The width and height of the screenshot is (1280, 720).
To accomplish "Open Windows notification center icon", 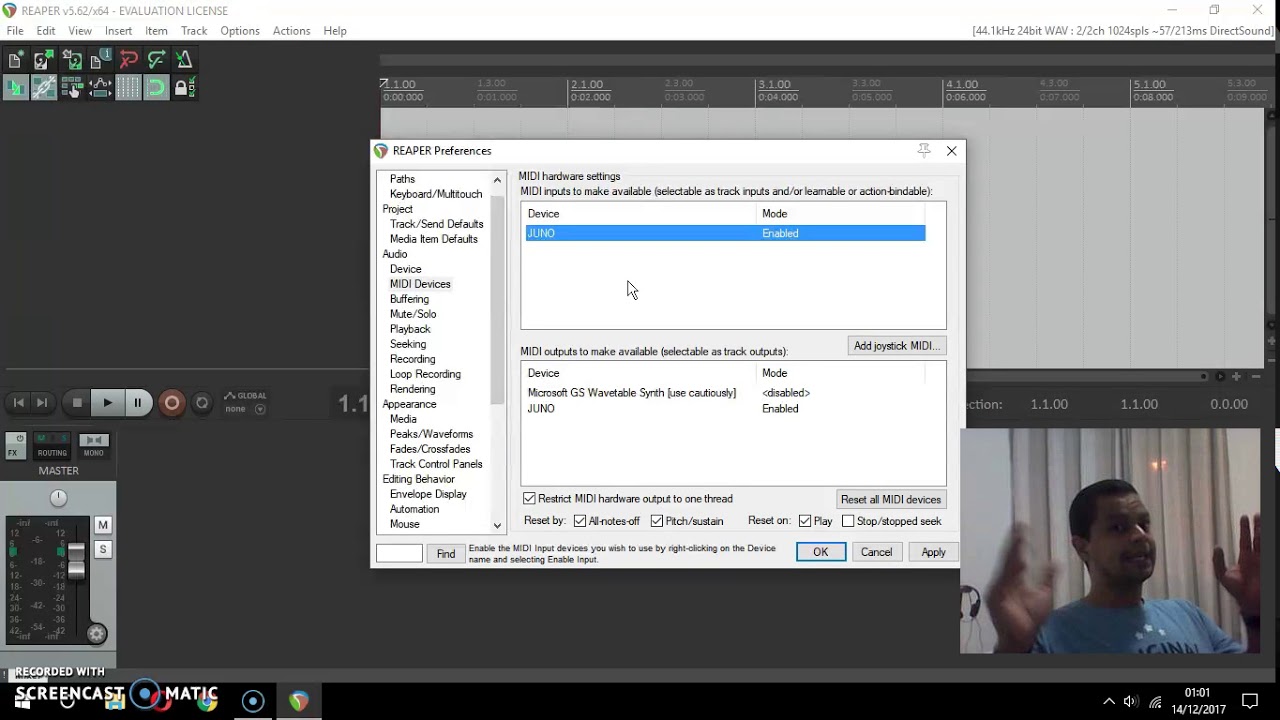I will click(x=1250, y=701).
